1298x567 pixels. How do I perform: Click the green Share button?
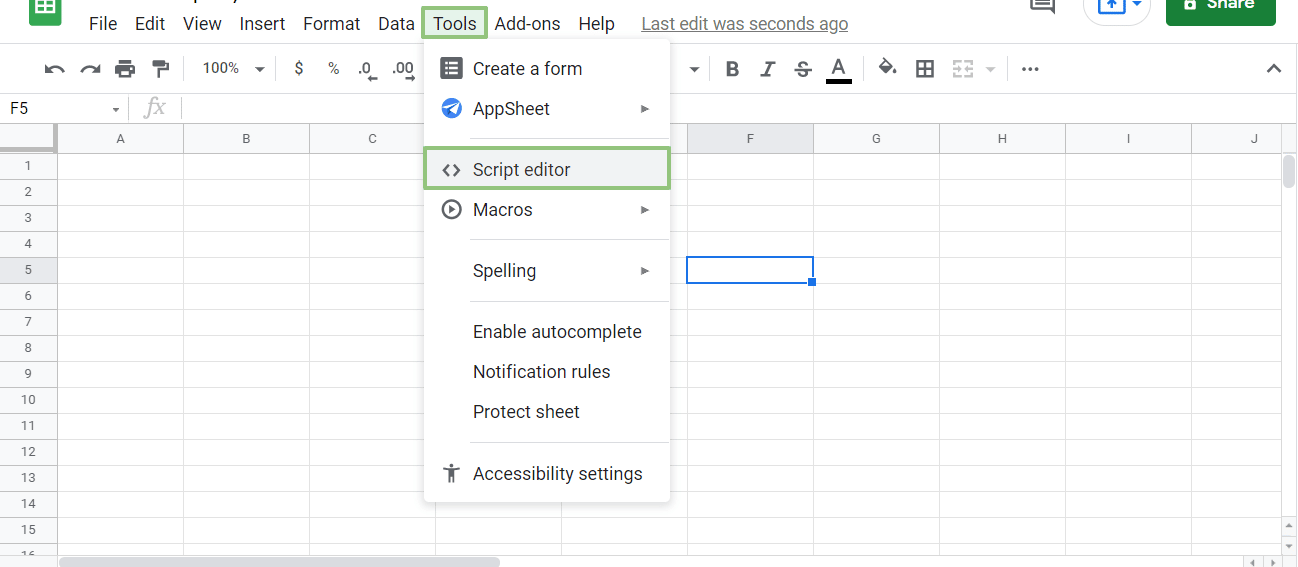(x=1220, y=6)
